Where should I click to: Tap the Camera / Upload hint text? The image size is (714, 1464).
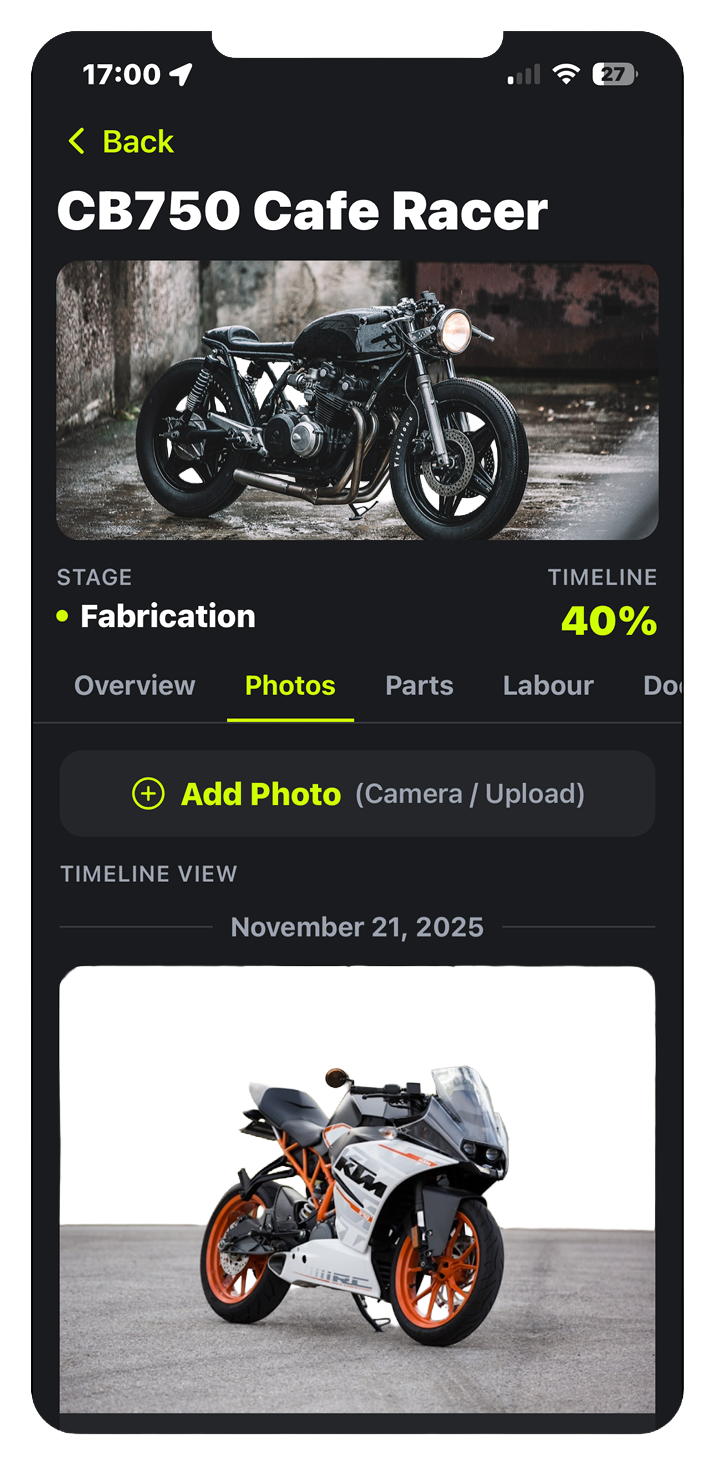469,794
